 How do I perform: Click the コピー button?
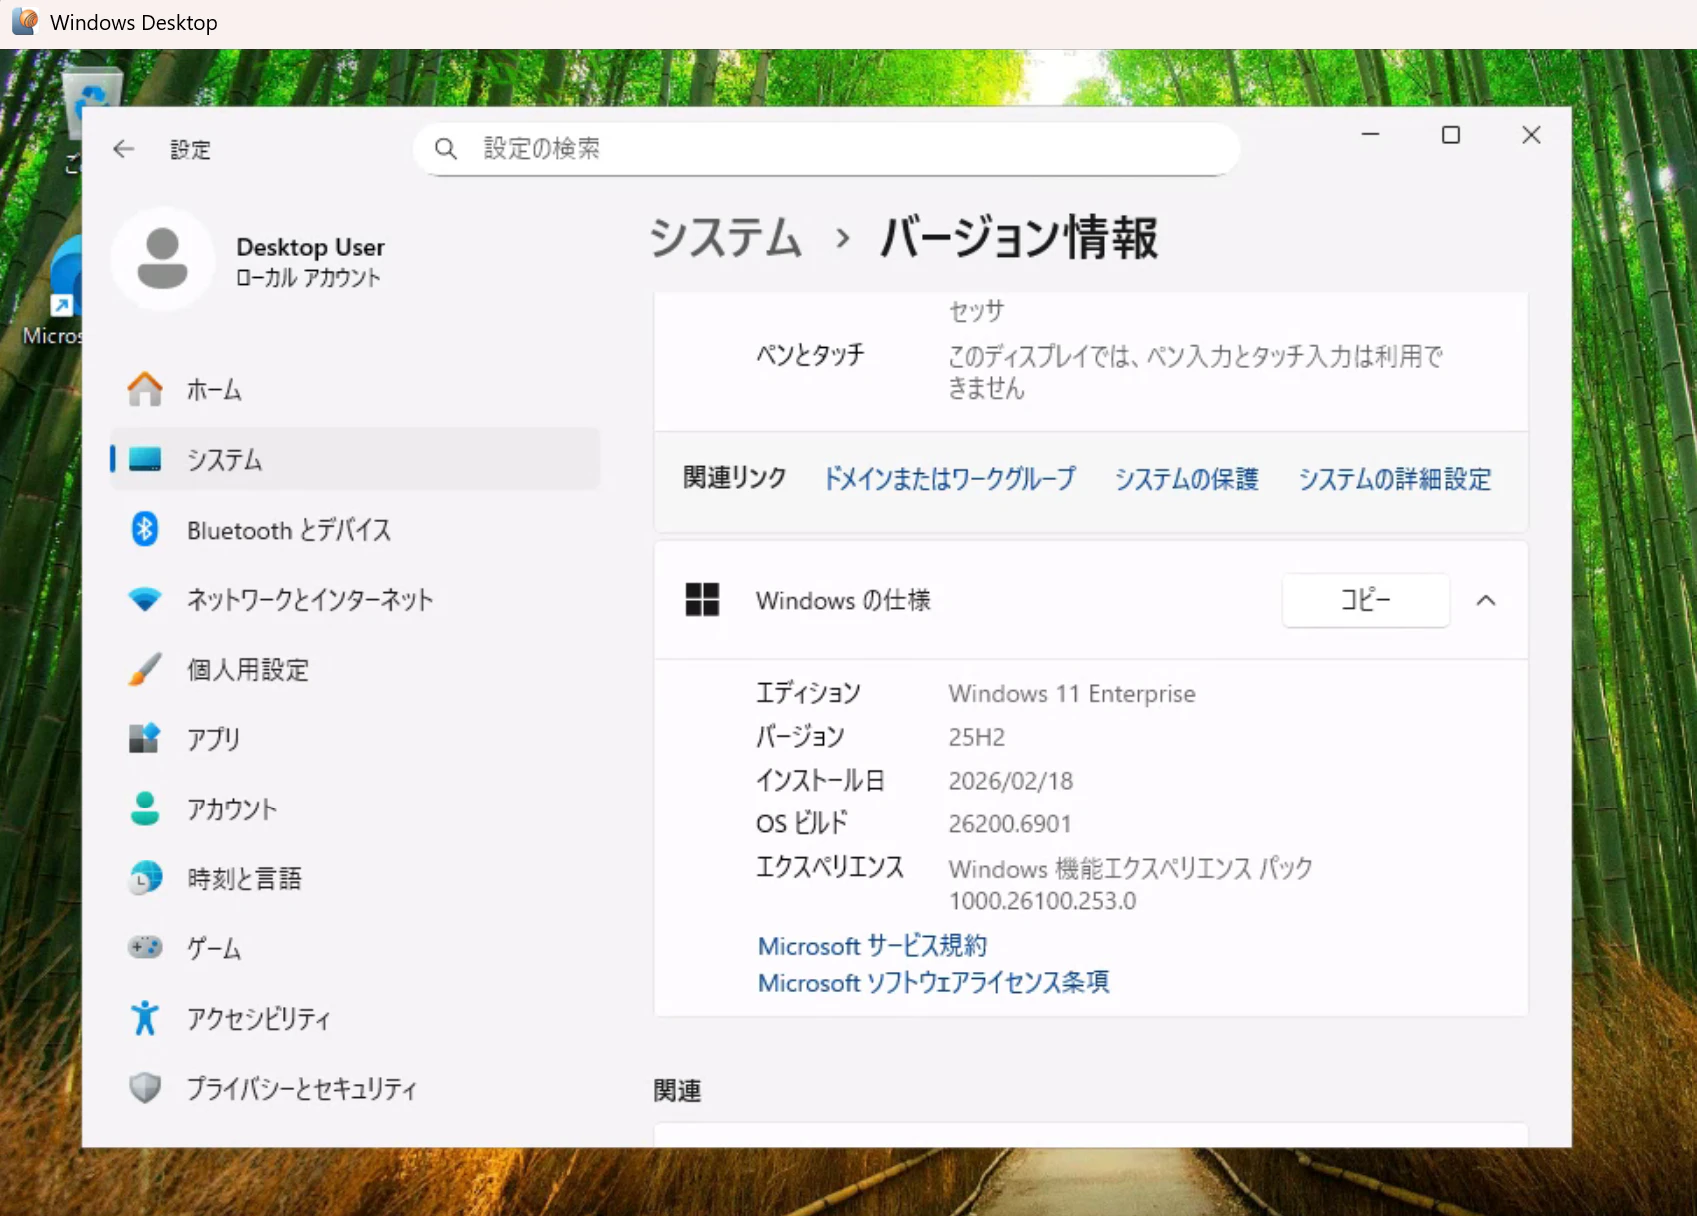click(1366, 600)
